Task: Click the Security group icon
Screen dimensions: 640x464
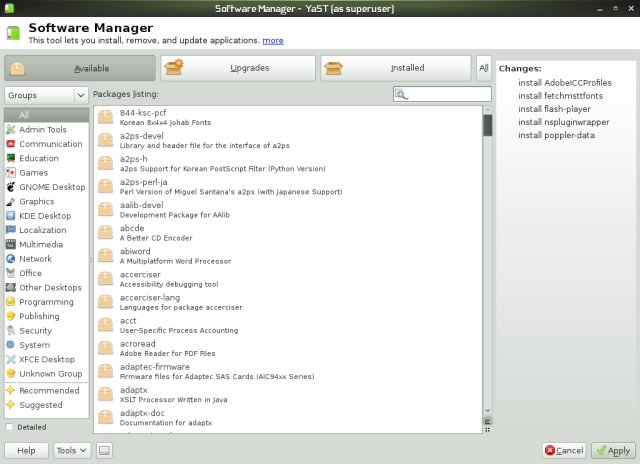Action: point(11,331)
